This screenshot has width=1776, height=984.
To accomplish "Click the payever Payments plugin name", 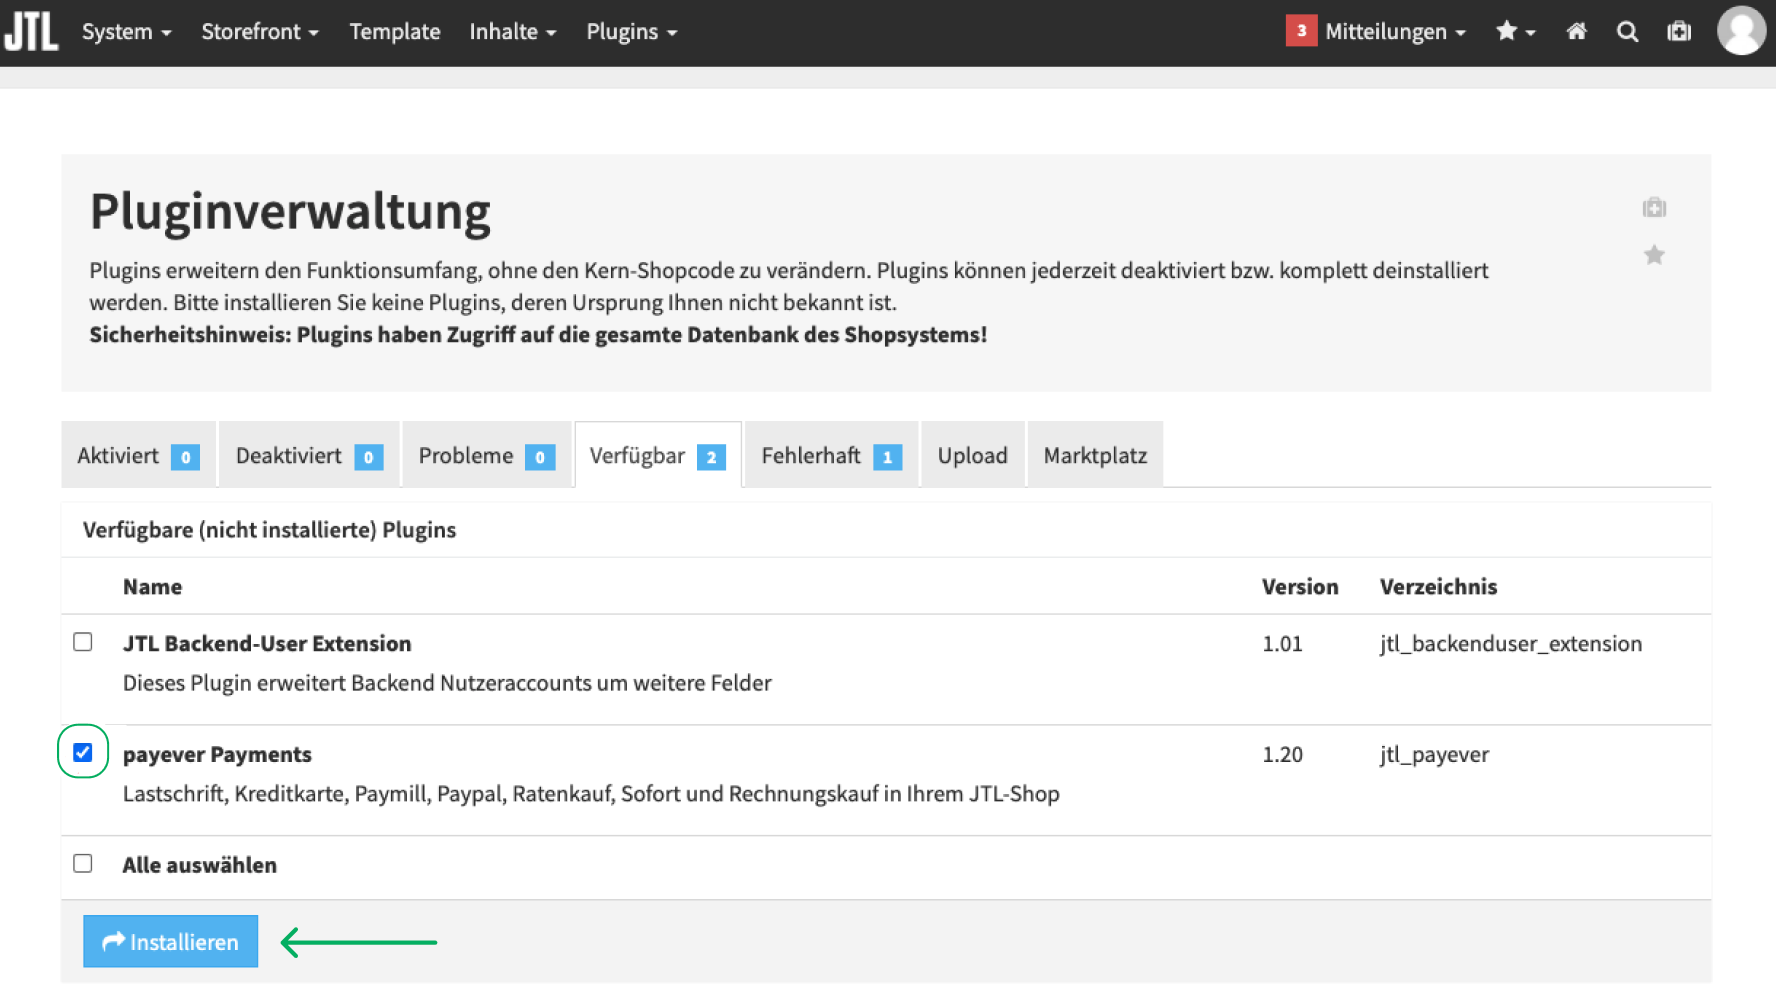I will pyautogui.click(x=217, y=754).
